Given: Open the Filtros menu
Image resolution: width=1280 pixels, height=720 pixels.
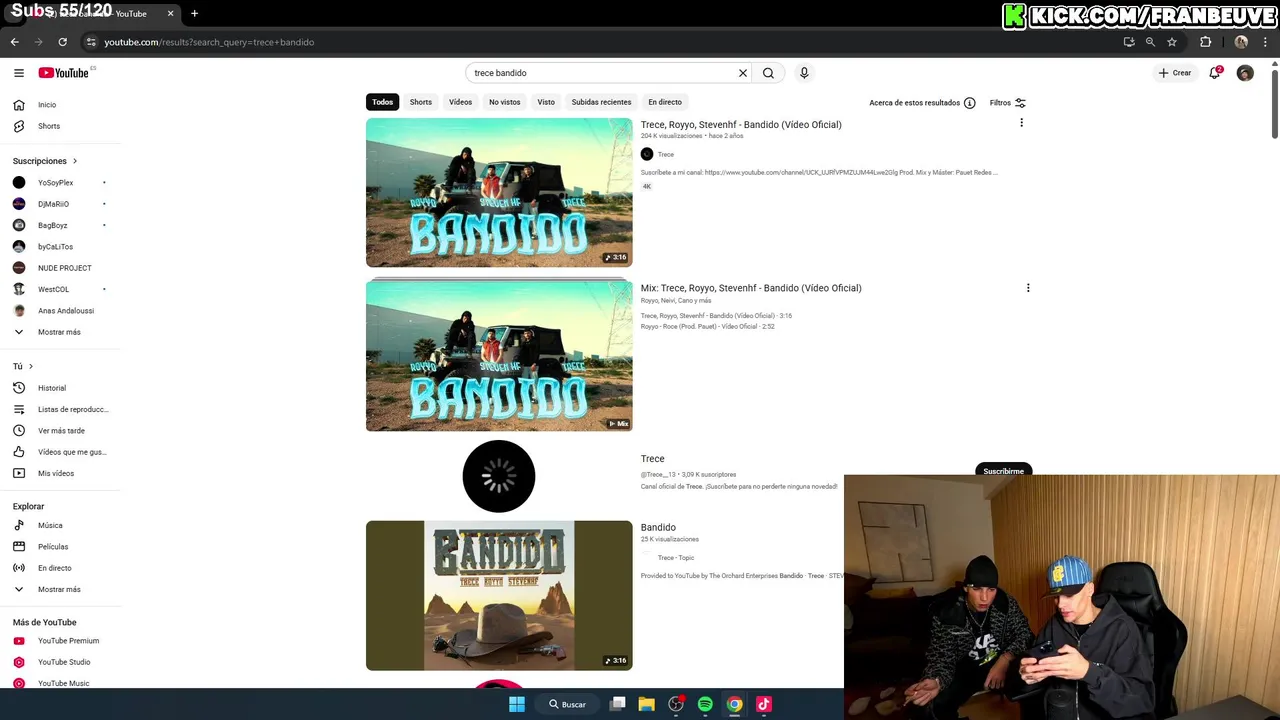Looking at the screenshot, I should coord(1008,103).
